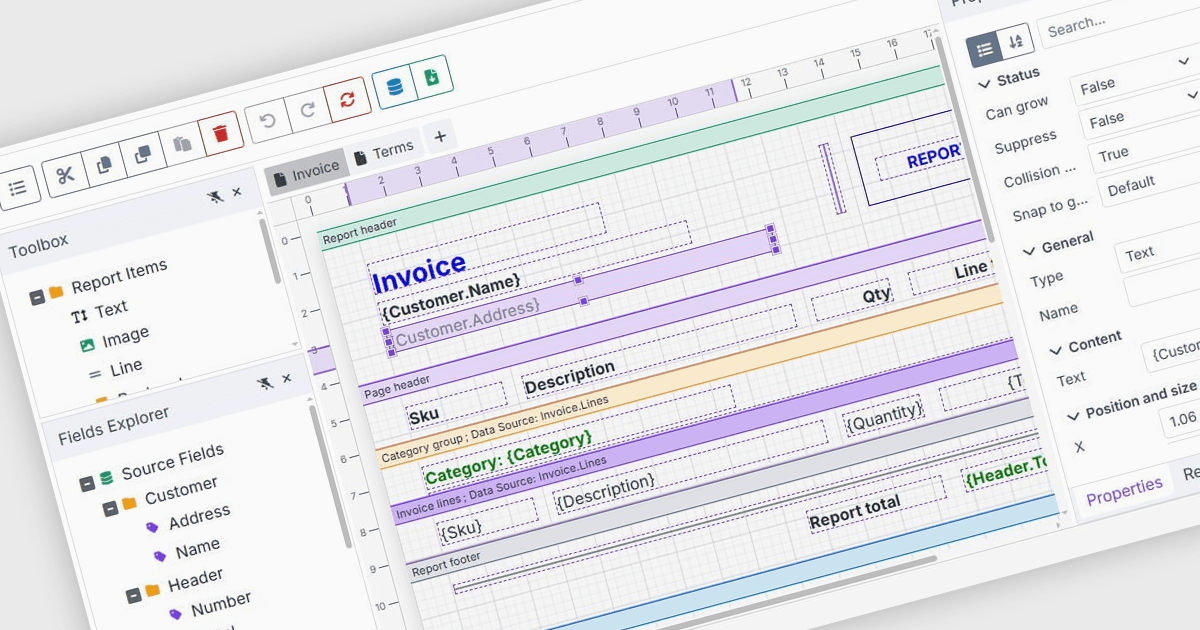
Task: Select the Description column heading
Action: click(x=569, y=377)
